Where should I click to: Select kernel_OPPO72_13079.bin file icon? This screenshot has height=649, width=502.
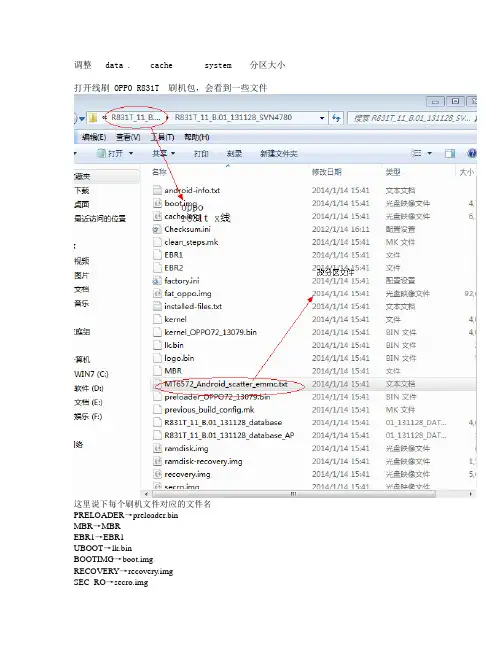157,332
